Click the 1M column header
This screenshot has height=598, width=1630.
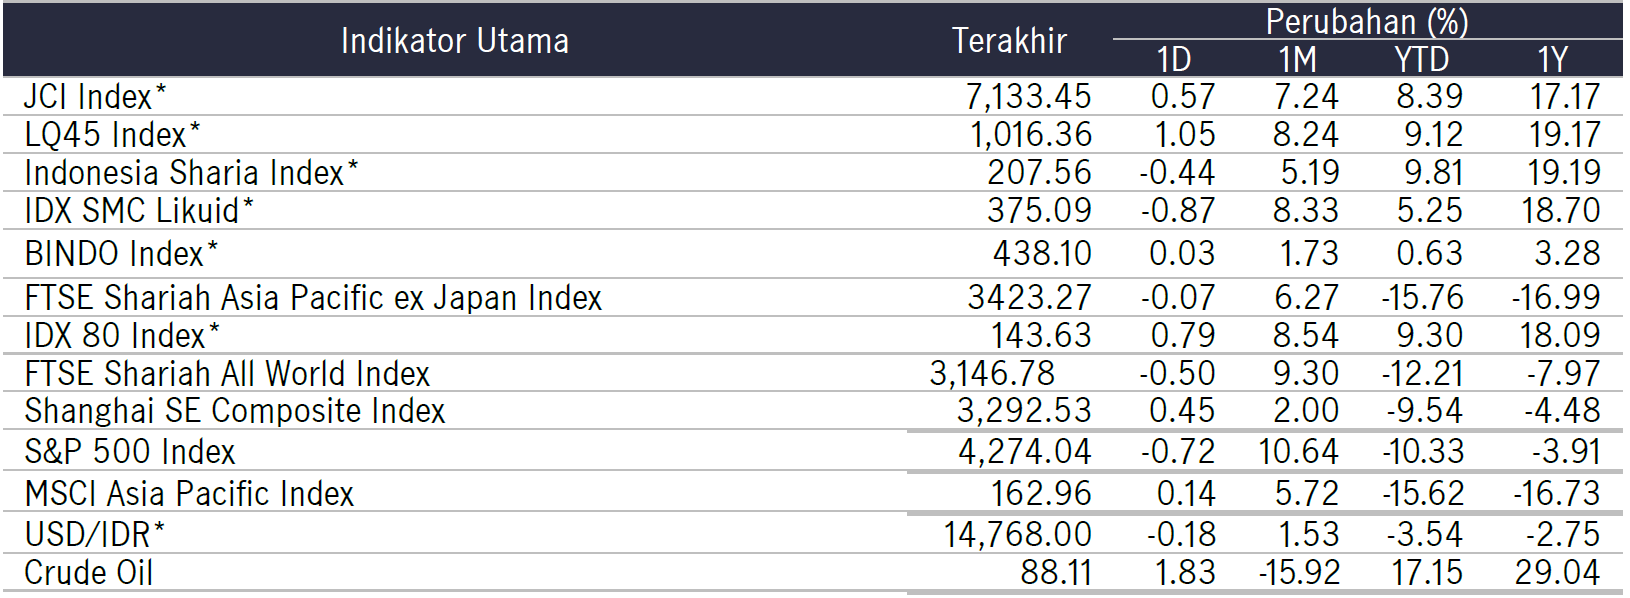(x=1298, y=59)
